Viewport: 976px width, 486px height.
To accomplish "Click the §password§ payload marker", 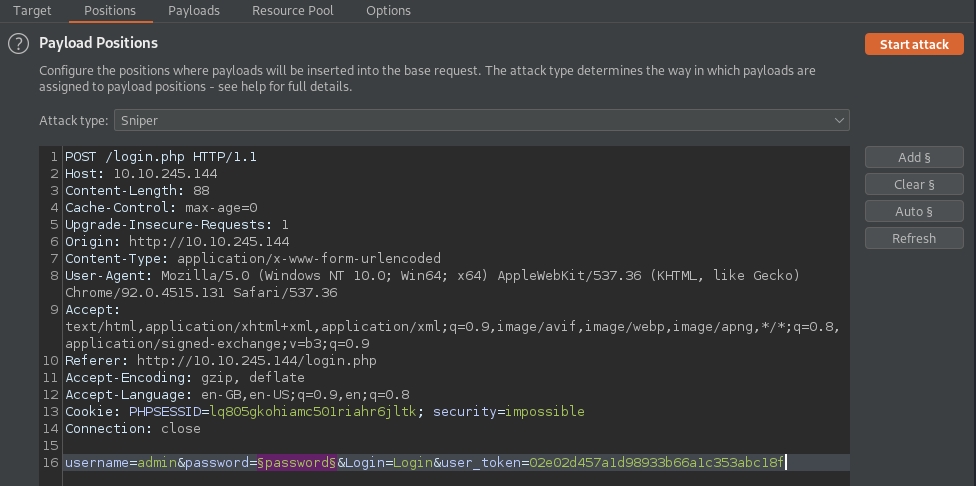I will pyautogui.click(x=296, y=463).
